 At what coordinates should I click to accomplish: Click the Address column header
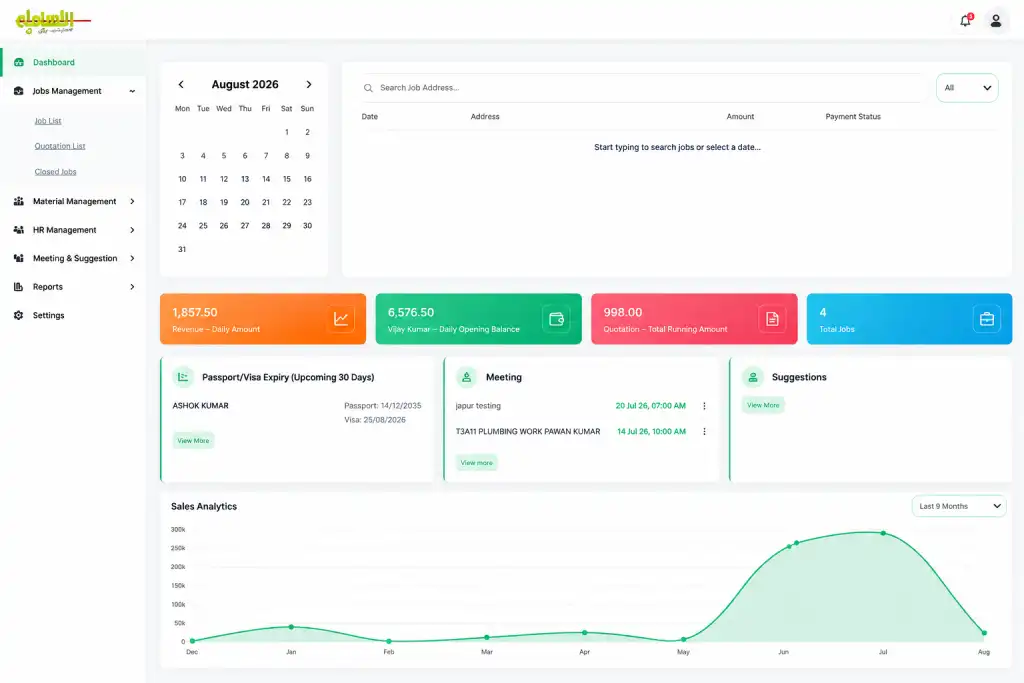coord(485,117)
